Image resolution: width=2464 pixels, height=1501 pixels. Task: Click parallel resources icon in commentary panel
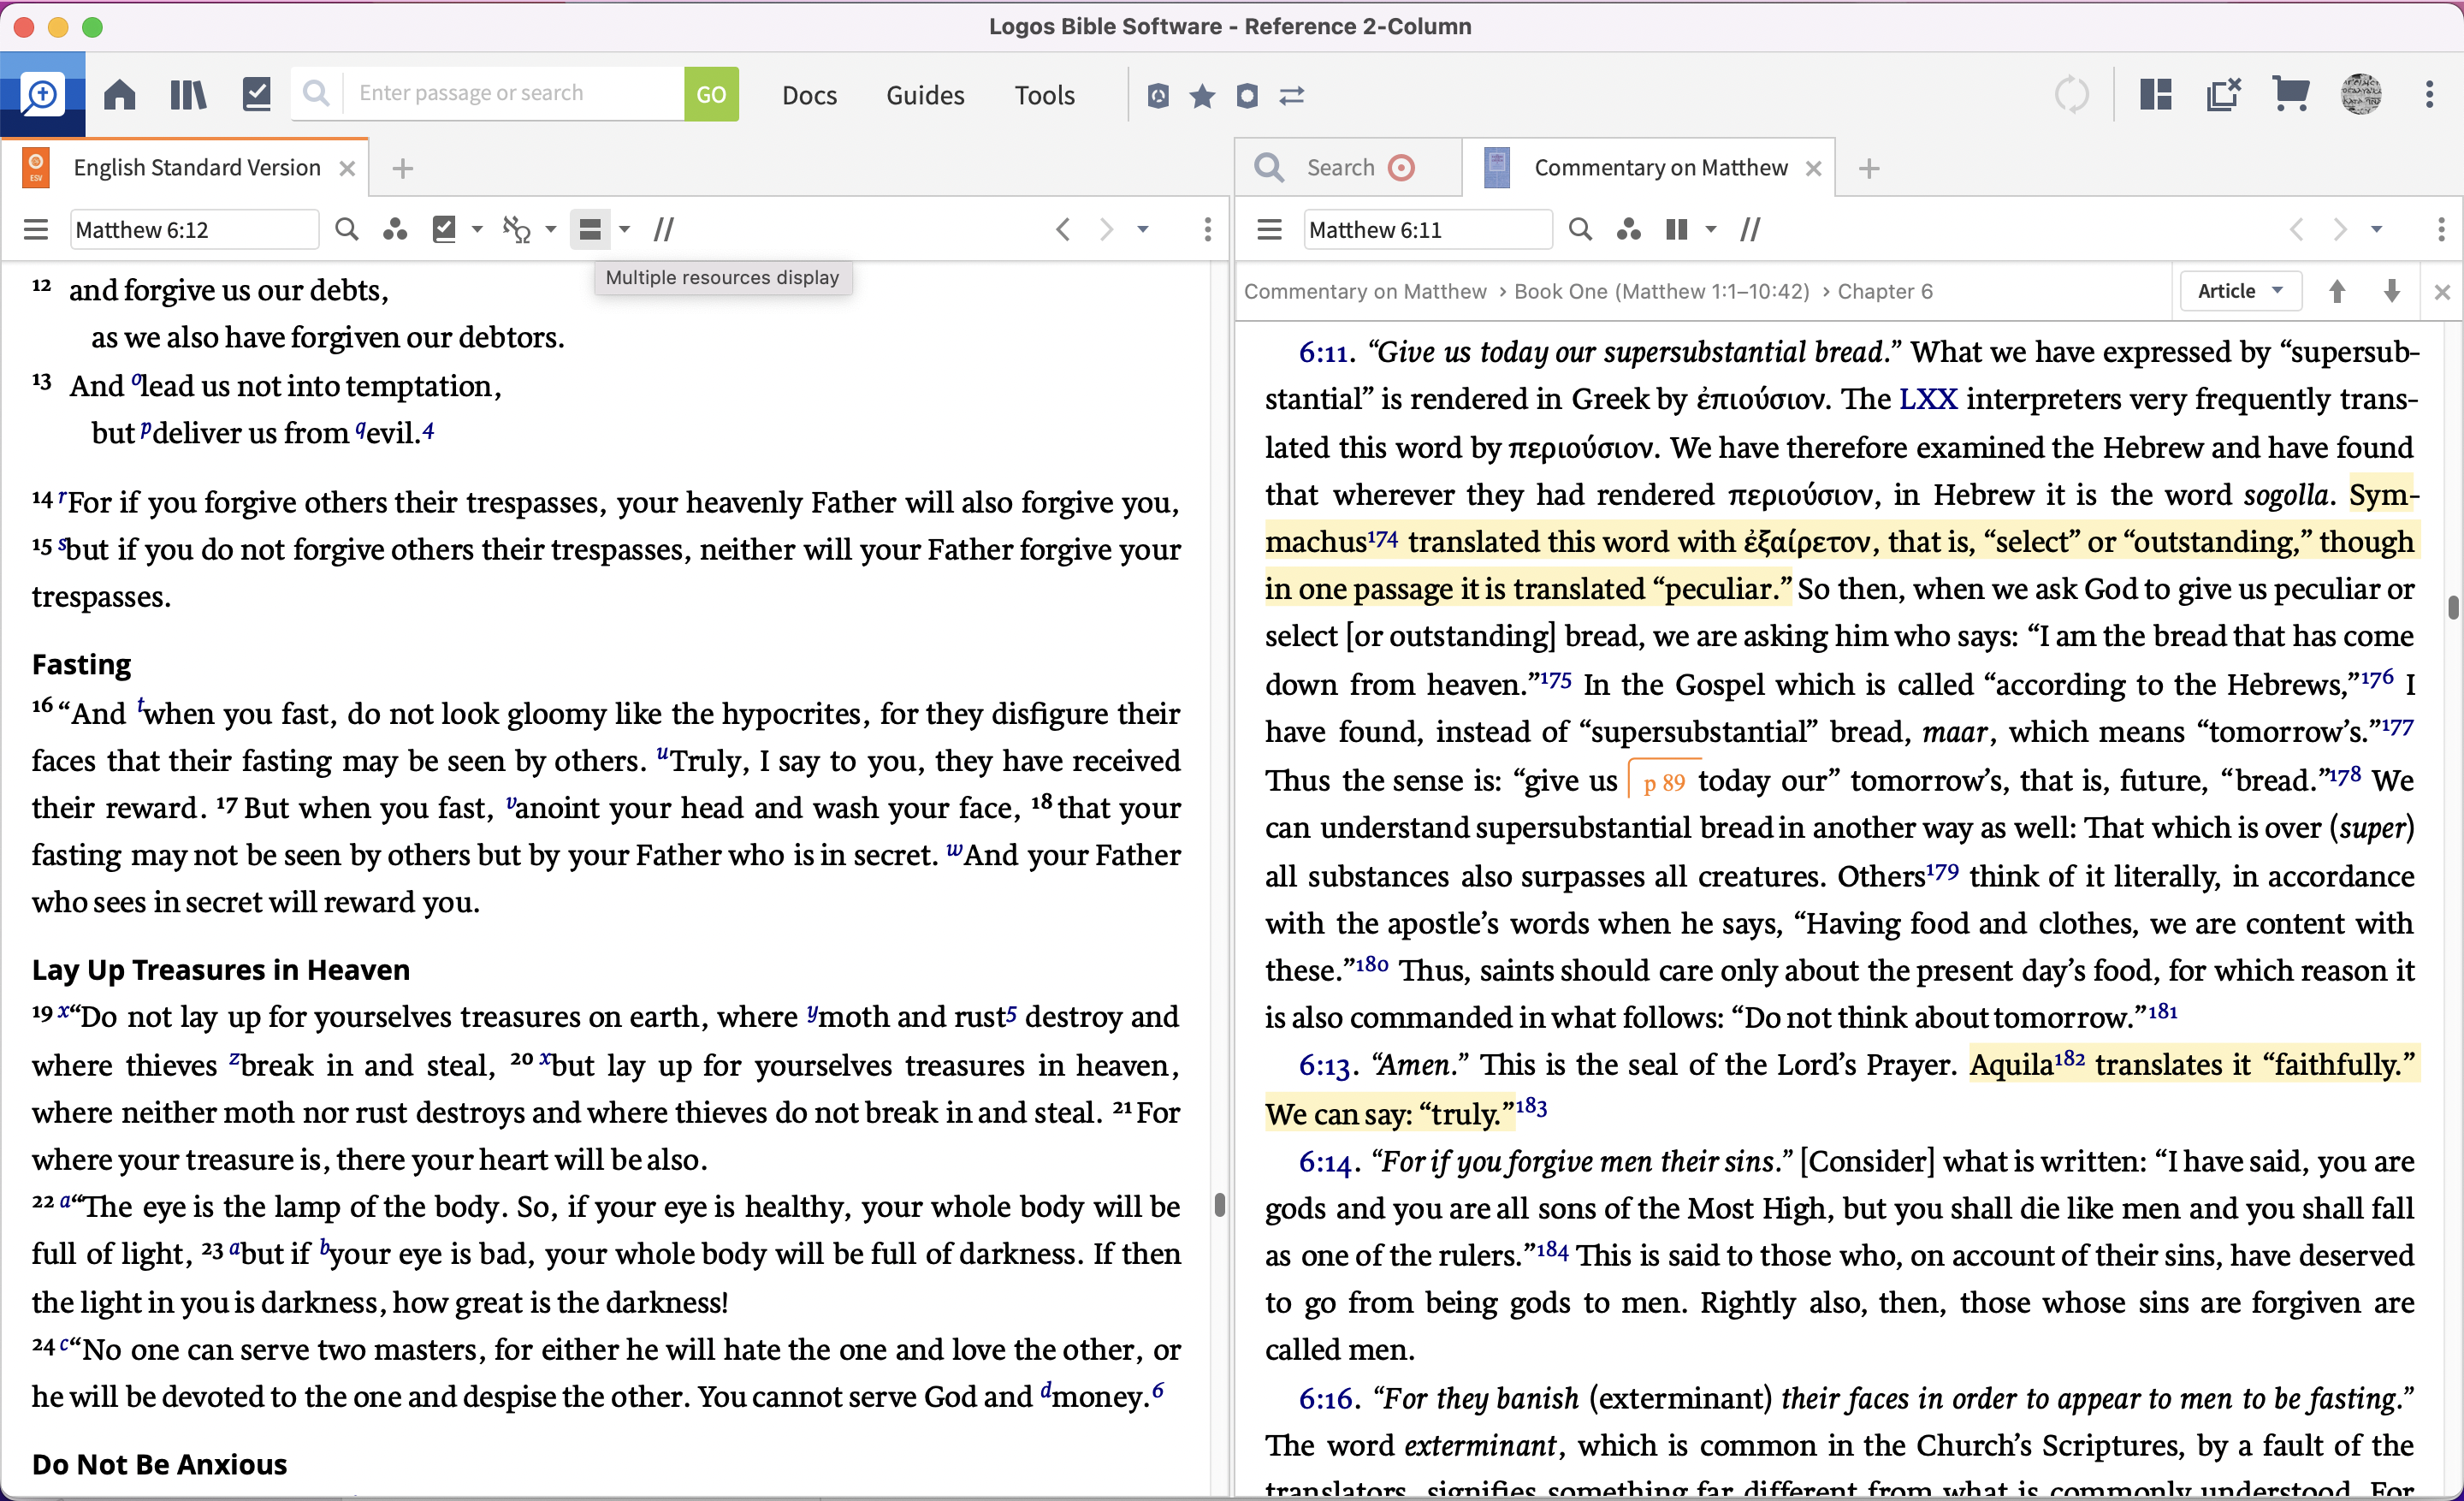pyautogui.click(x=1750, y=230)
